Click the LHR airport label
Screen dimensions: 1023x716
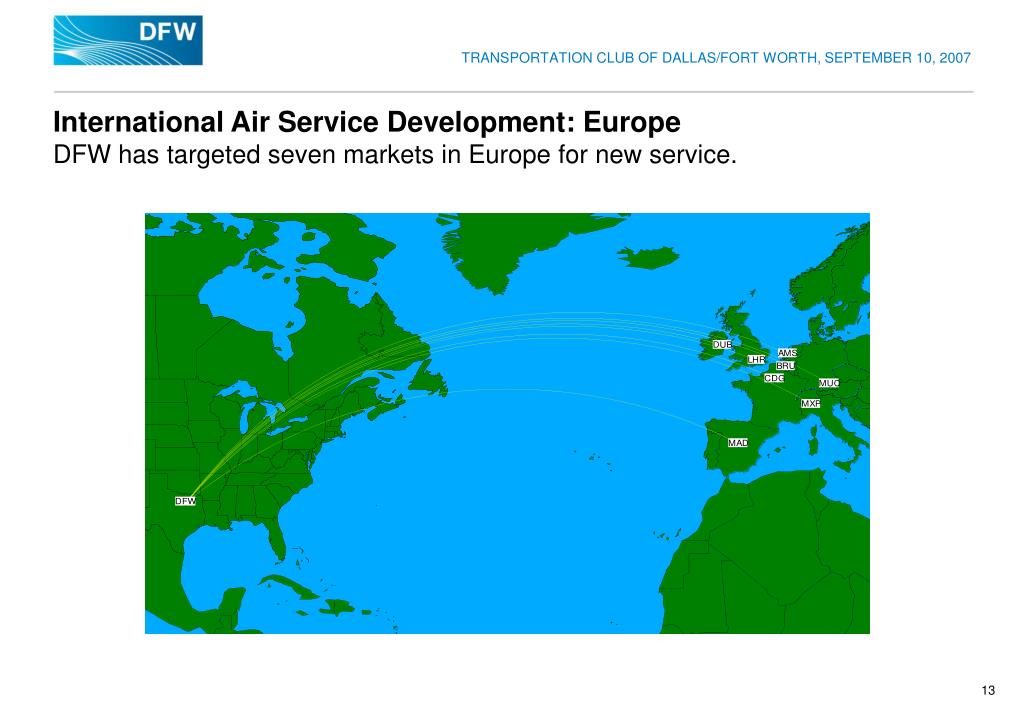coord(756,360)
